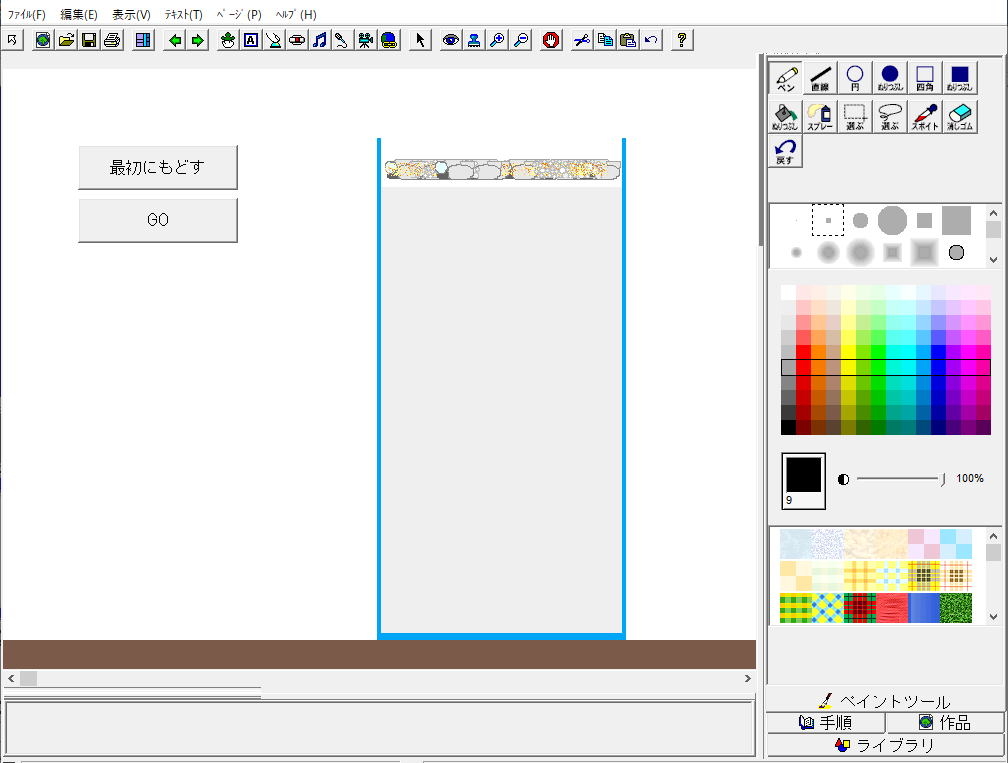Image resolution: width=1008 pixels, height=763 pixels.
Task: Open the ファイル(F) menu
Action: pos(26,15)
